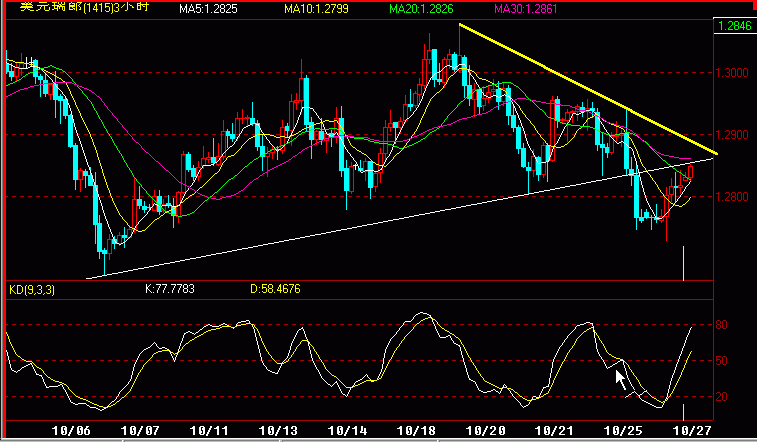
Task: Click the chart title with (1415)
Action: (x=84, y=7)
